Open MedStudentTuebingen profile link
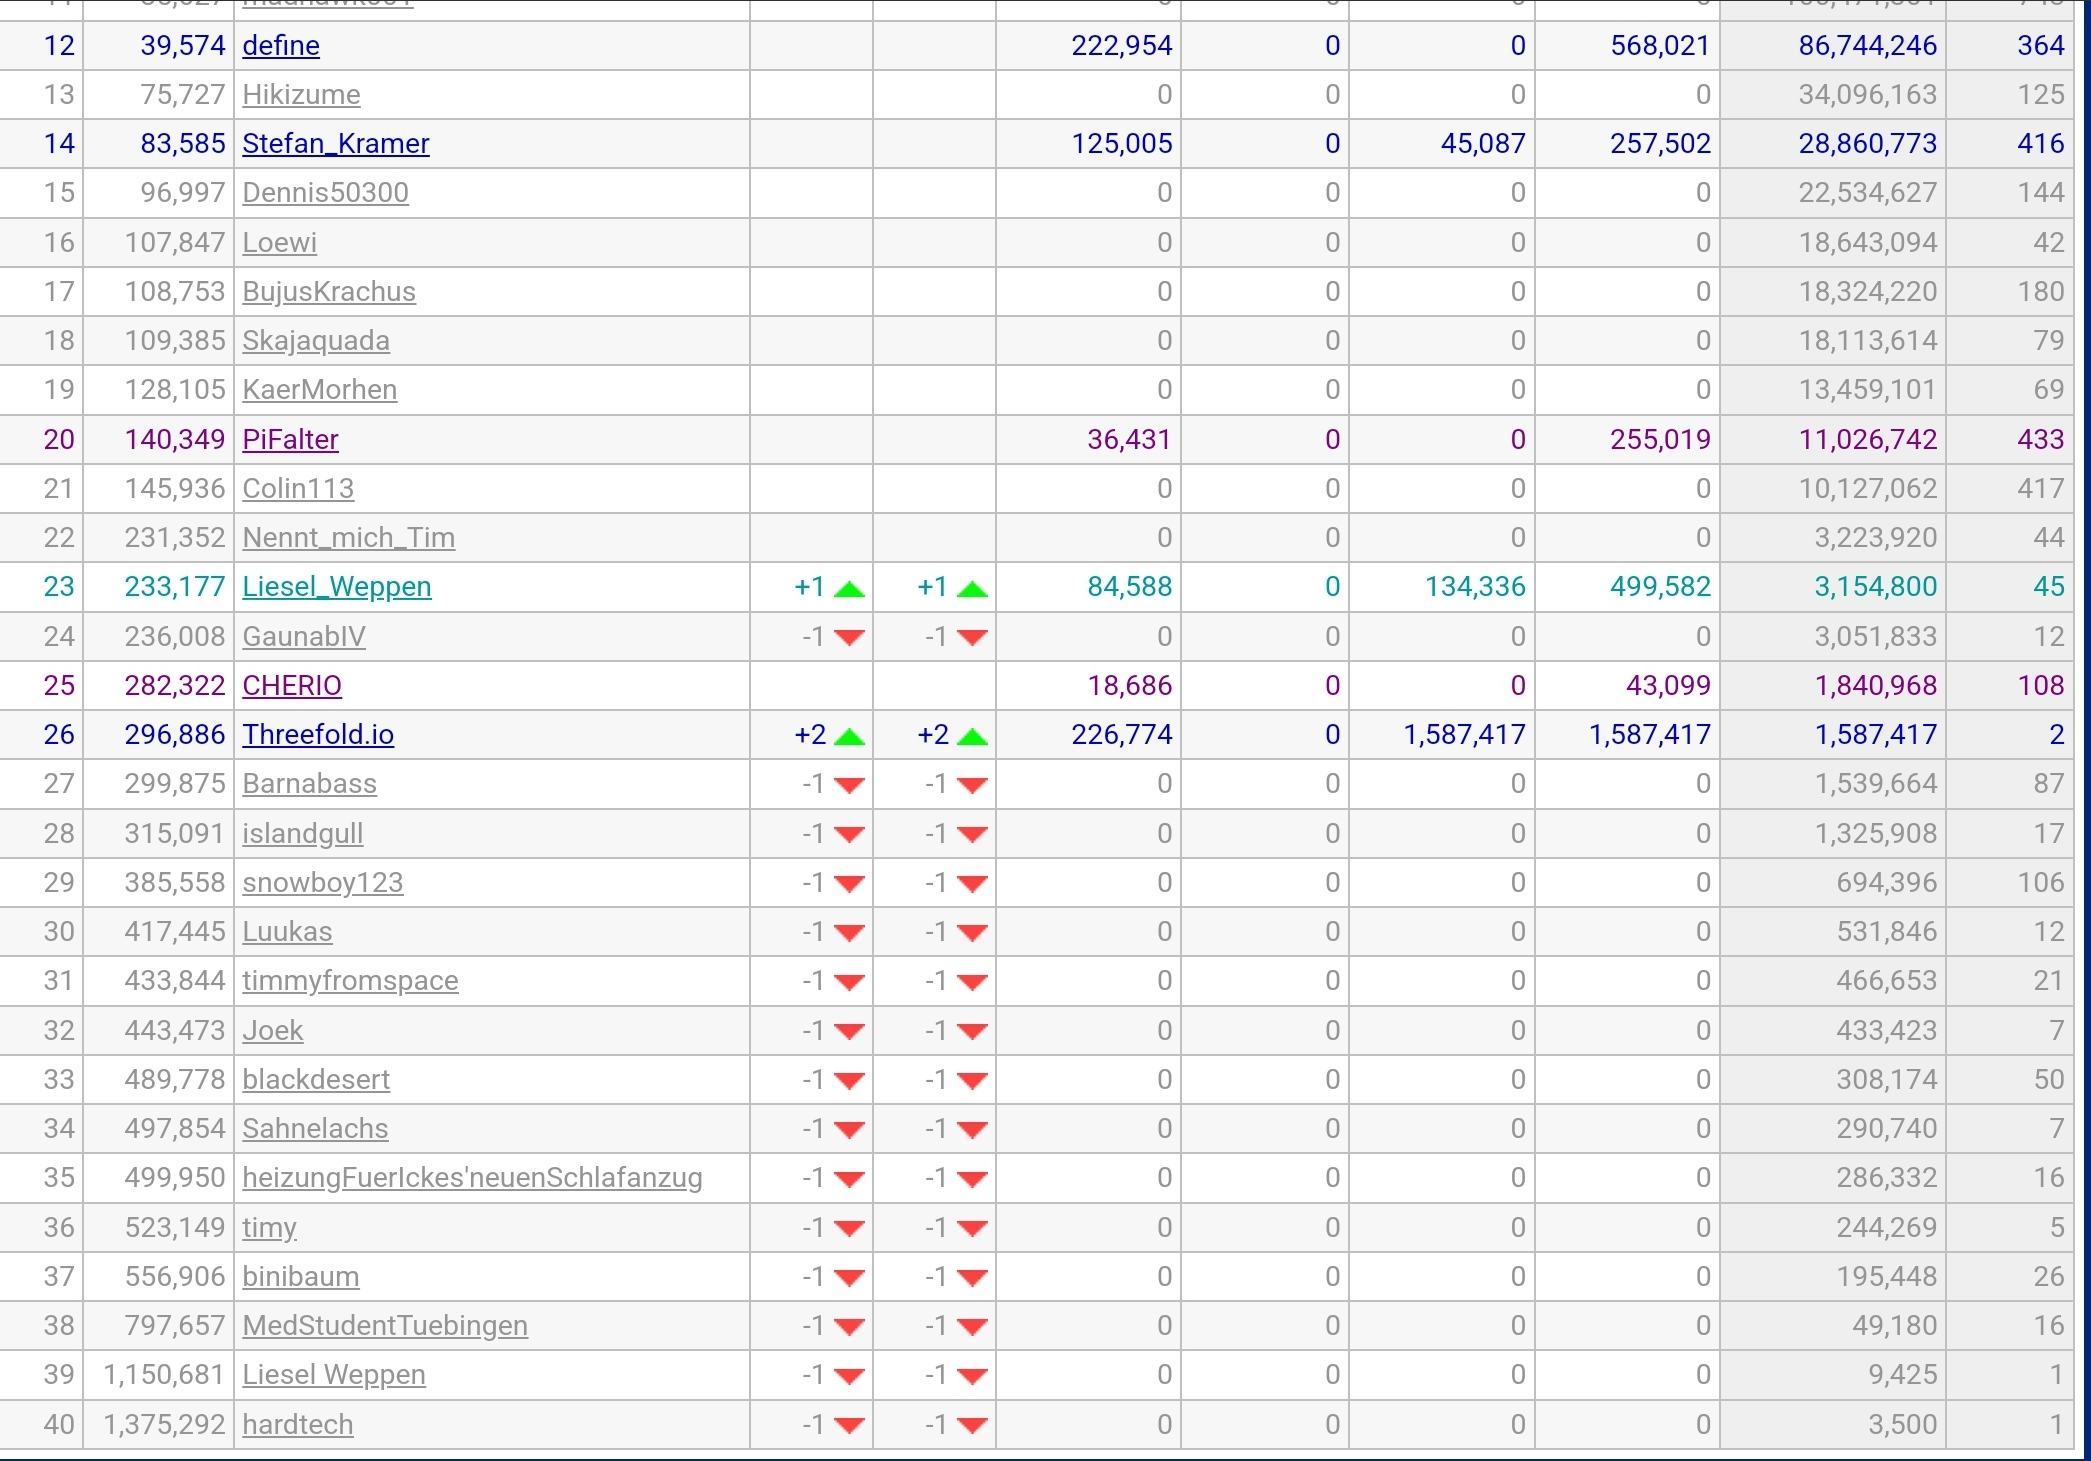The image size is (2091, 1461). tap(385, 1326)
